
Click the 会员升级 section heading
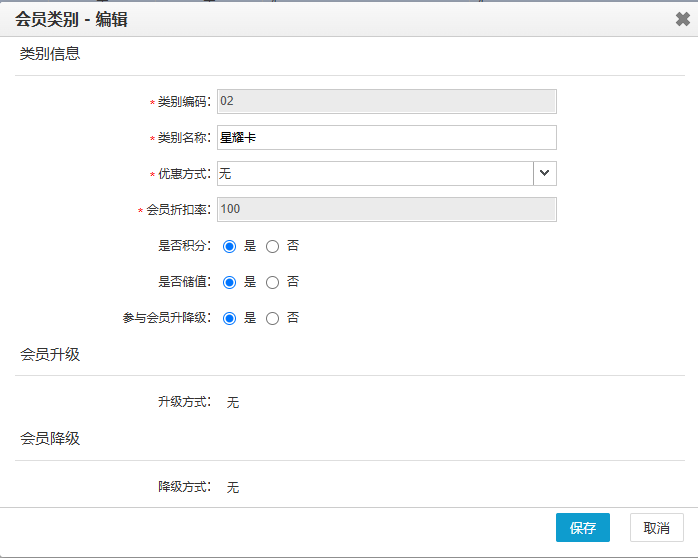point(50,354)
